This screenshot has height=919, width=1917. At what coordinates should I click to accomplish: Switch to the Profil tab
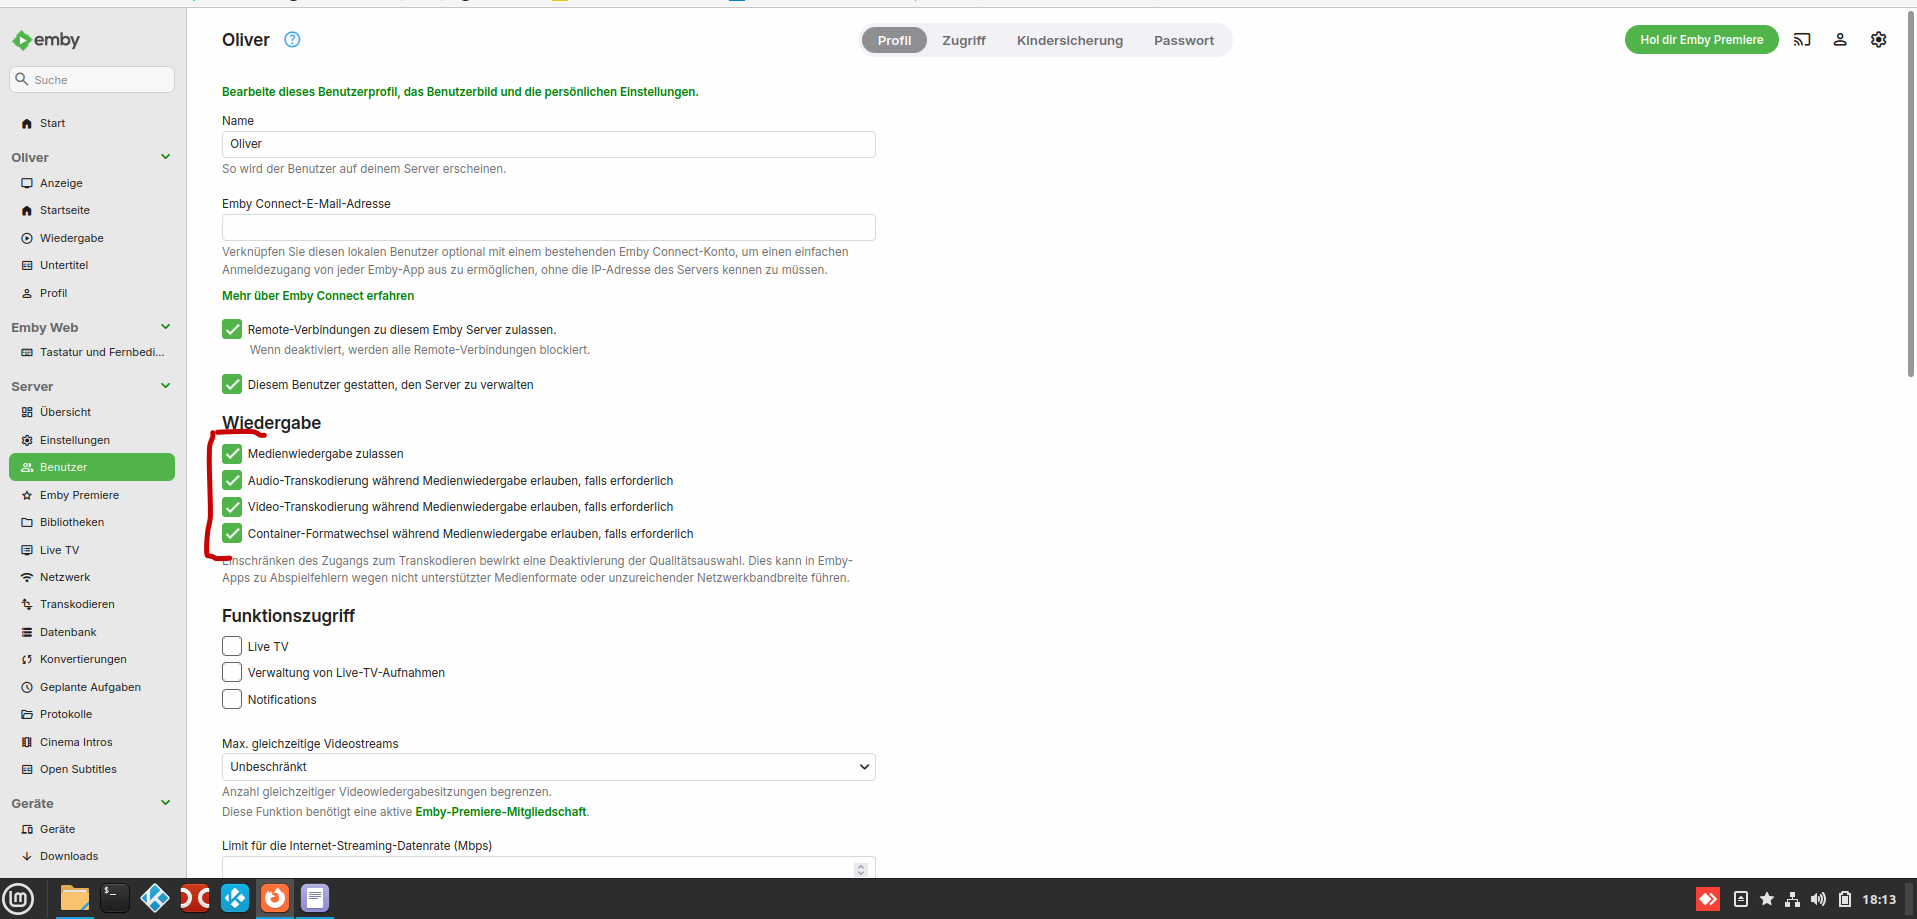point(894,41)
